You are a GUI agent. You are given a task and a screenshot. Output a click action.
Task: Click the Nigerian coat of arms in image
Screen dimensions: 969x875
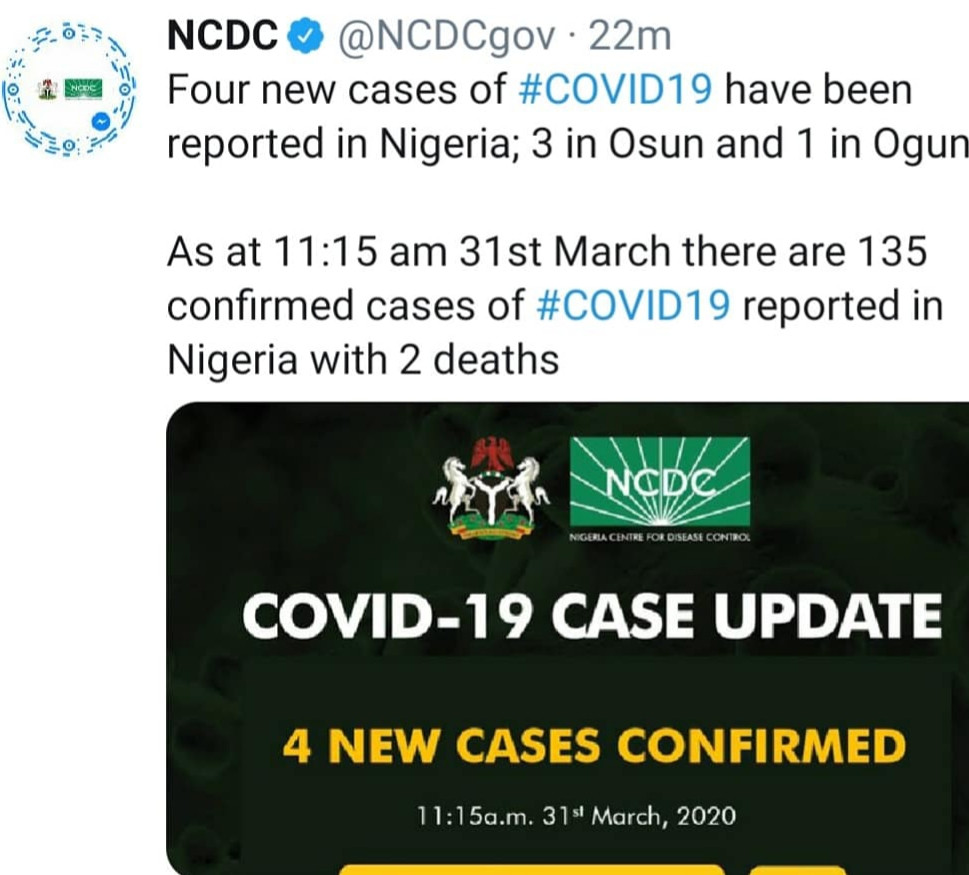pos(491,487)
